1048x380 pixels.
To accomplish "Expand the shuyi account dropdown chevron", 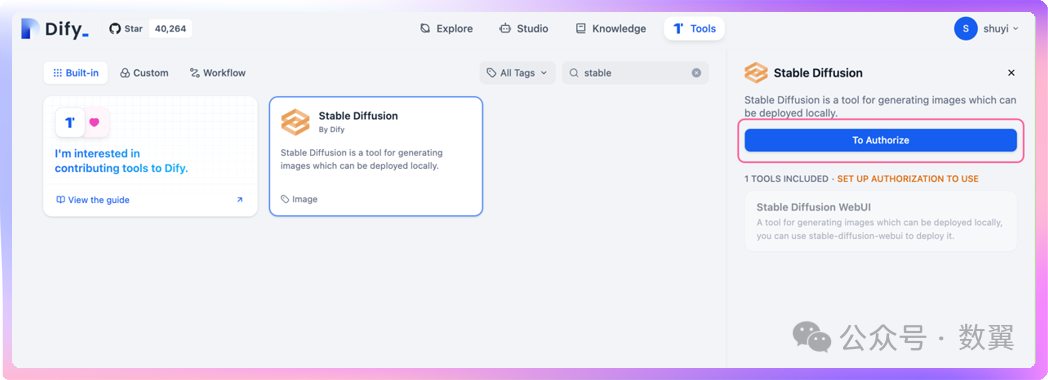I will click(x=1016, y=29).
